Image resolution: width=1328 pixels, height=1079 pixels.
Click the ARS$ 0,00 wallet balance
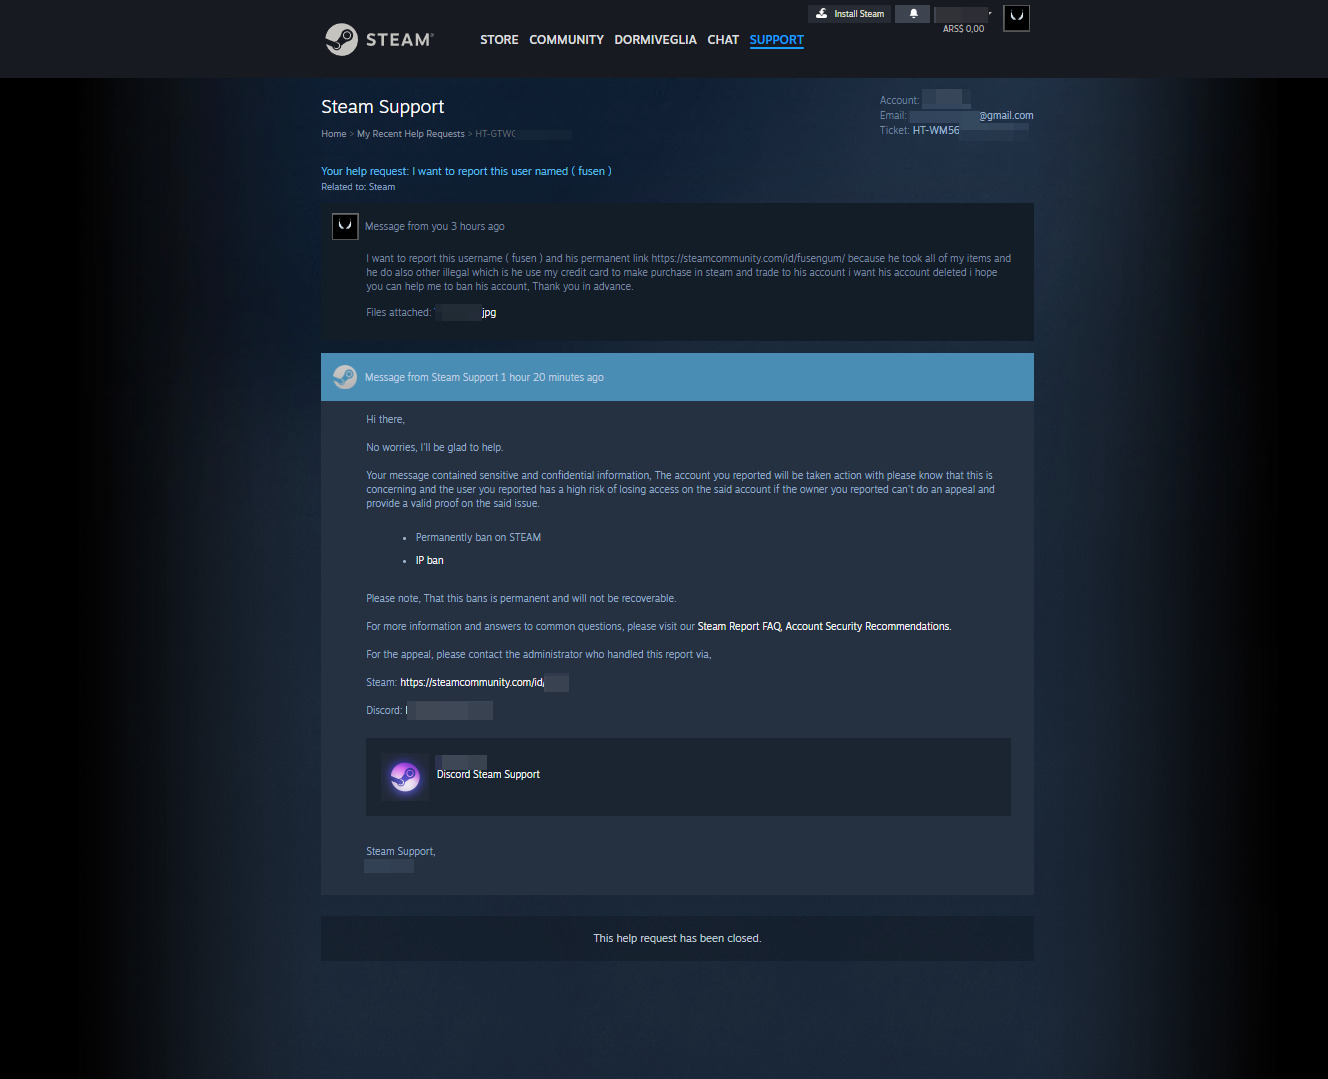coord(963,29)
